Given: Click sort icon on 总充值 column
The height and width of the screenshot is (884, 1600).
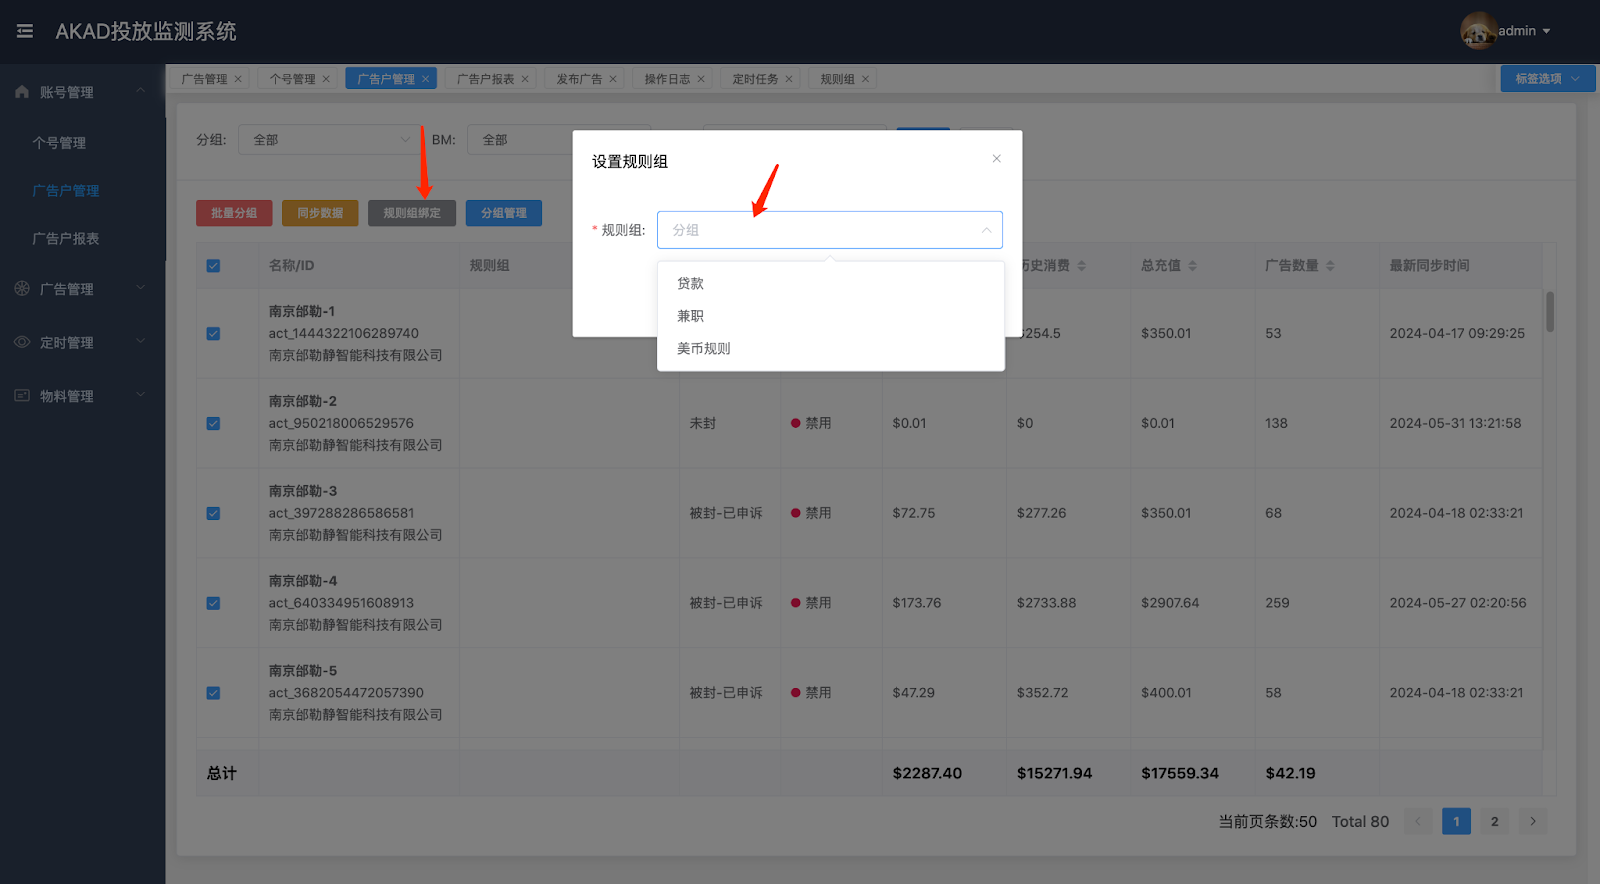Looking at the screenshot, I should pos(1193,266).
